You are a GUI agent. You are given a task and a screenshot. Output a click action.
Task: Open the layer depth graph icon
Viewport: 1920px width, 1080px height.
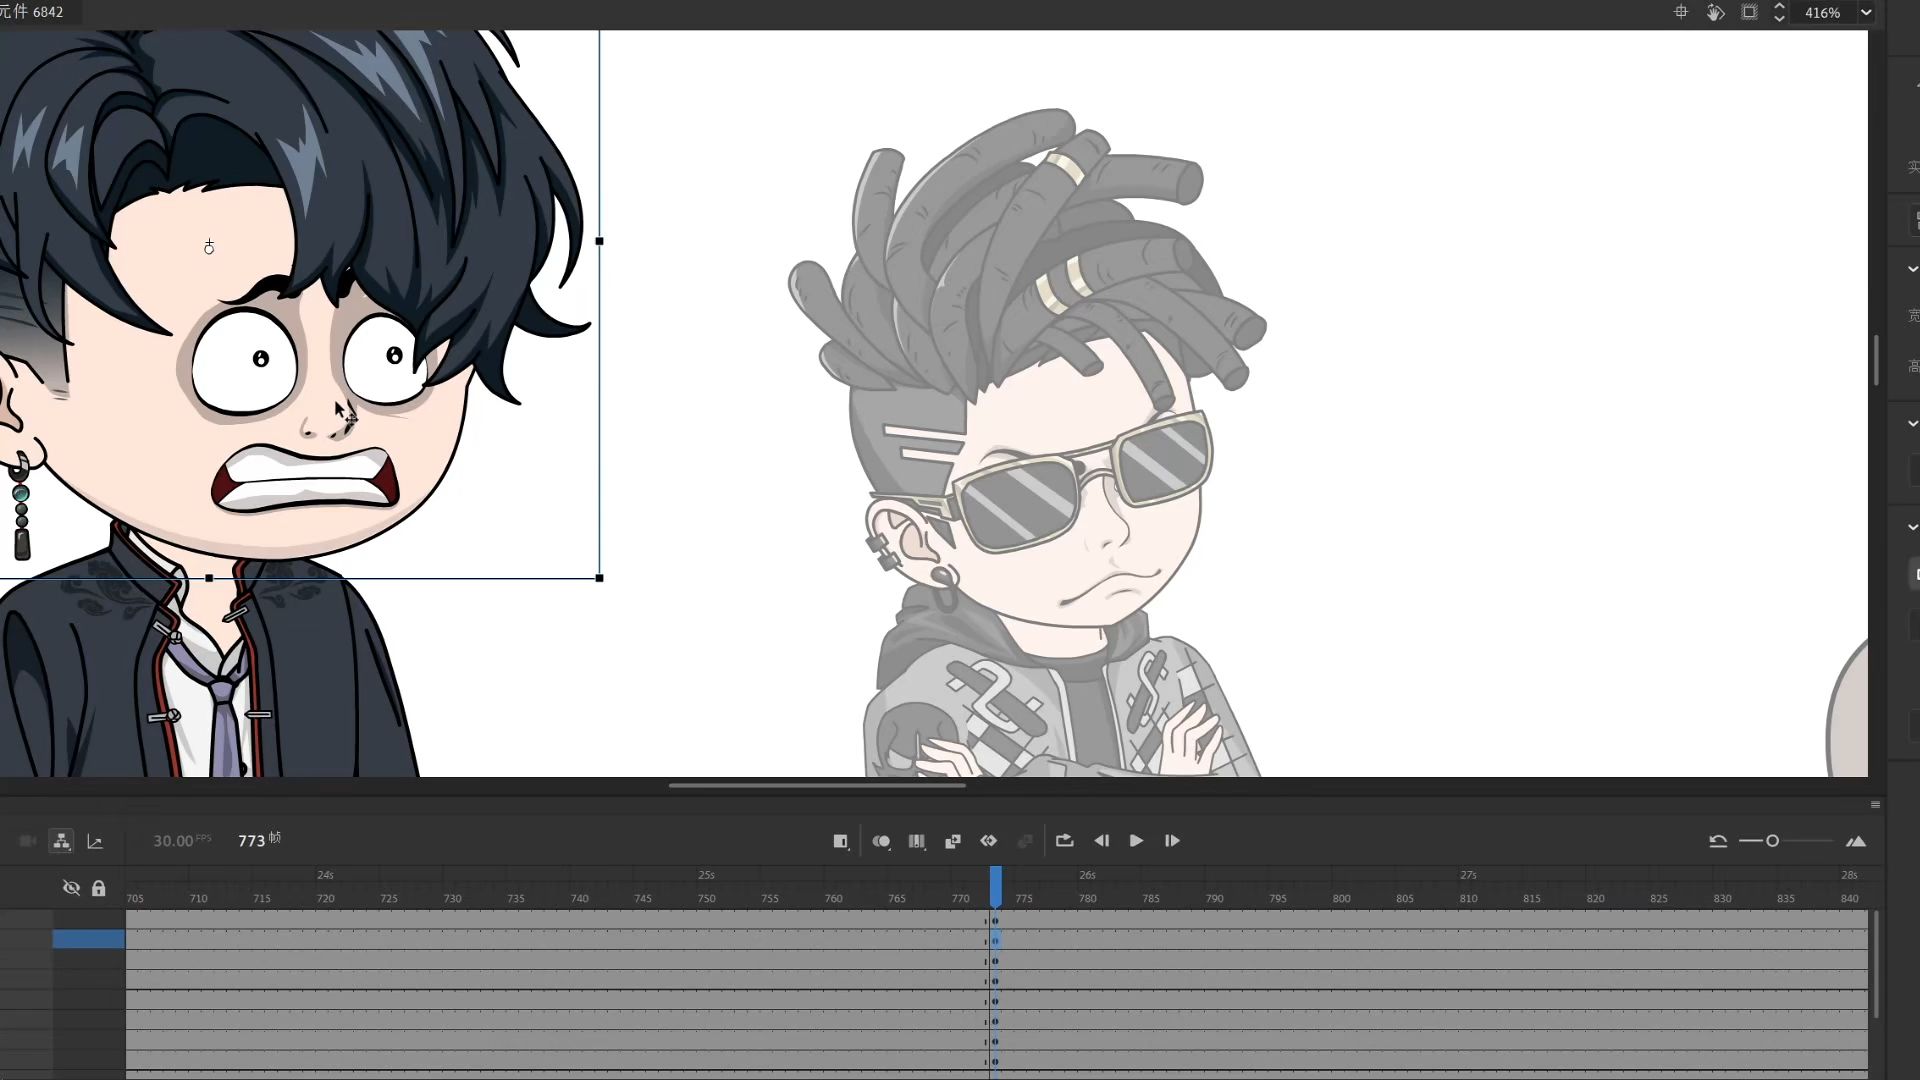pos(95,841)
